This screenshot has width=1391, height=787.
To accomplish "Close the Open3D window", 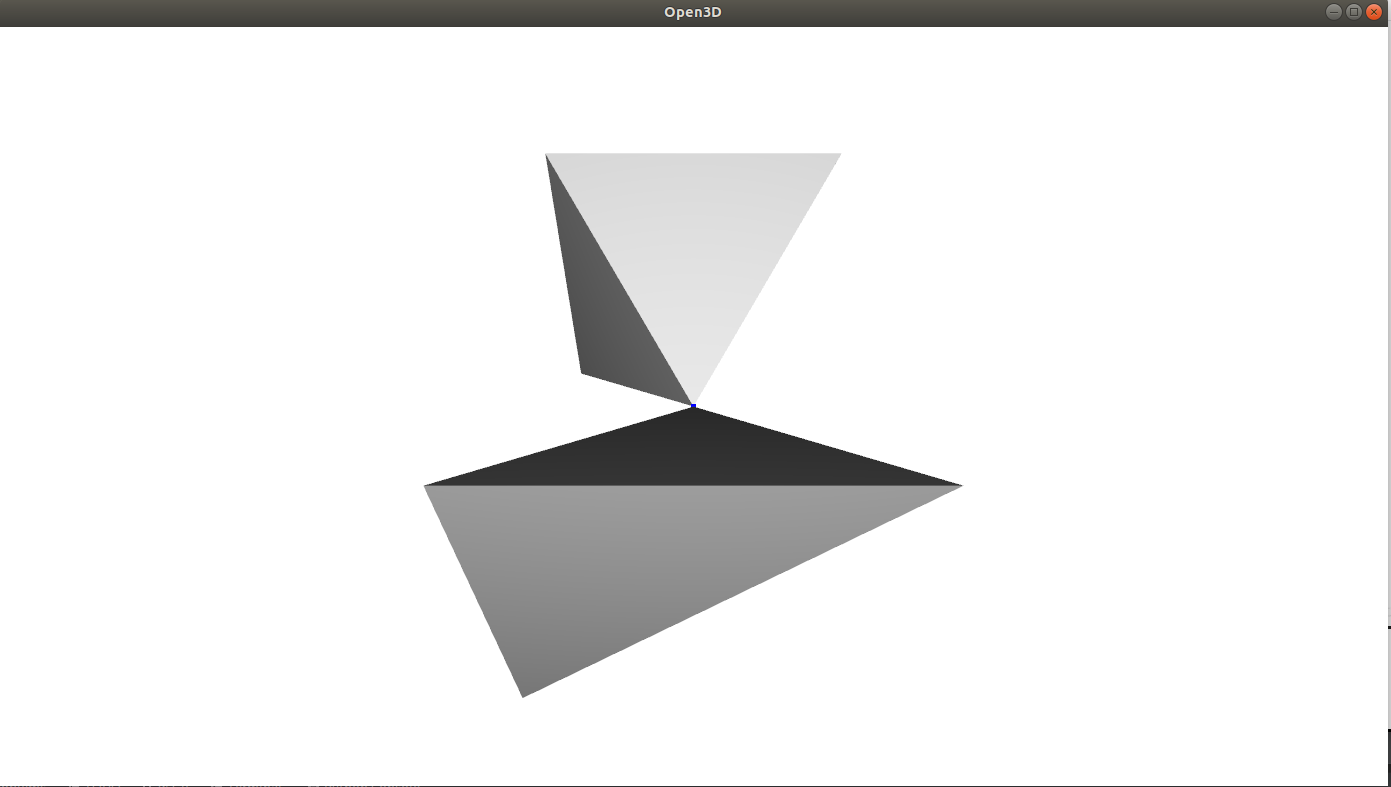I will [1374, 12].
